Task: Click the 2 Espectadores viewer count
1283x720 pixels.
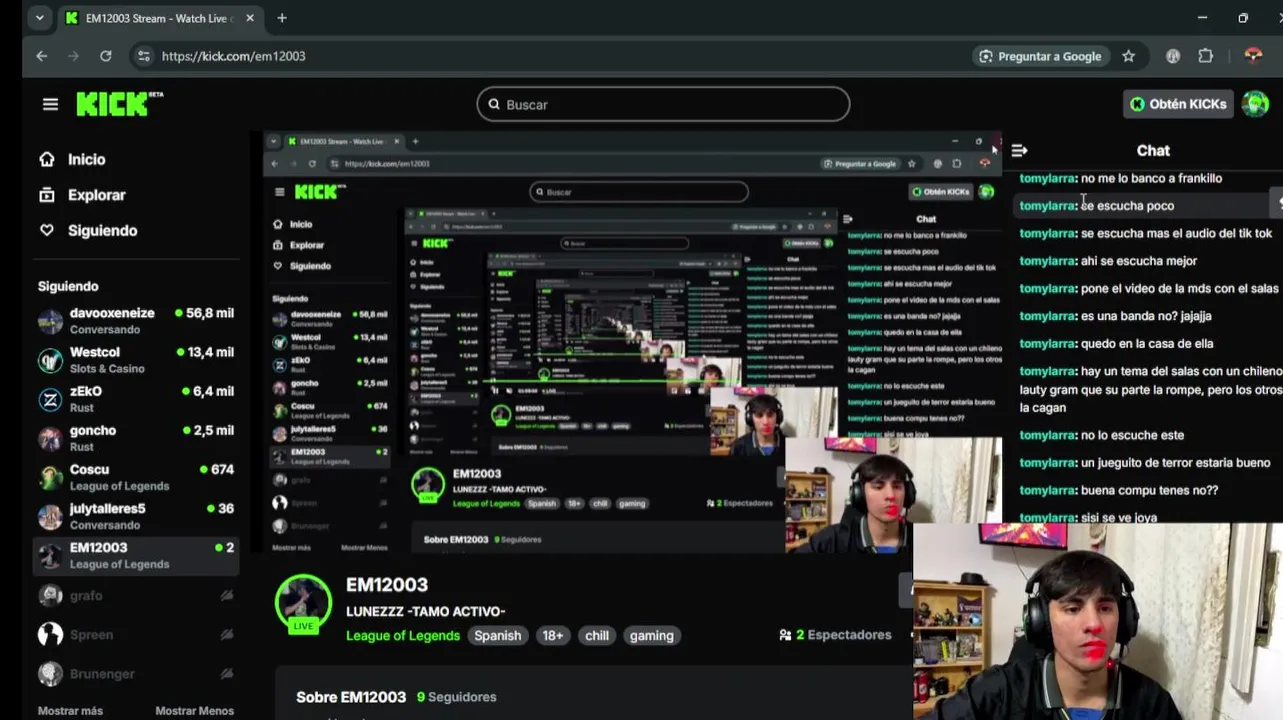Action: point(835,635)
